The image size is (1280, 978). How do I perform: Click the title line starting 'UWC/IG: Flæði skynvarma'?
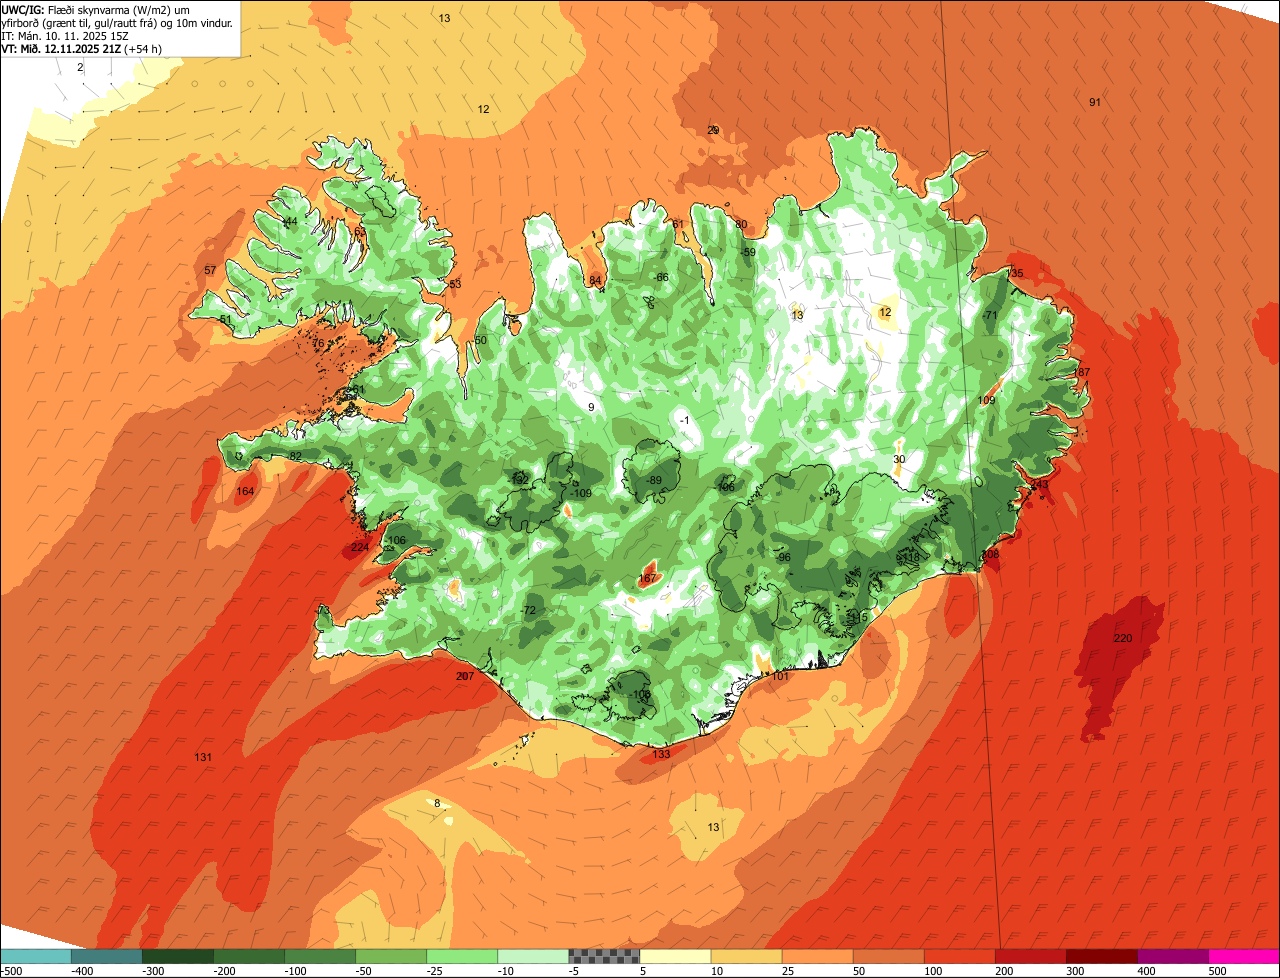[x=96, y=9]
